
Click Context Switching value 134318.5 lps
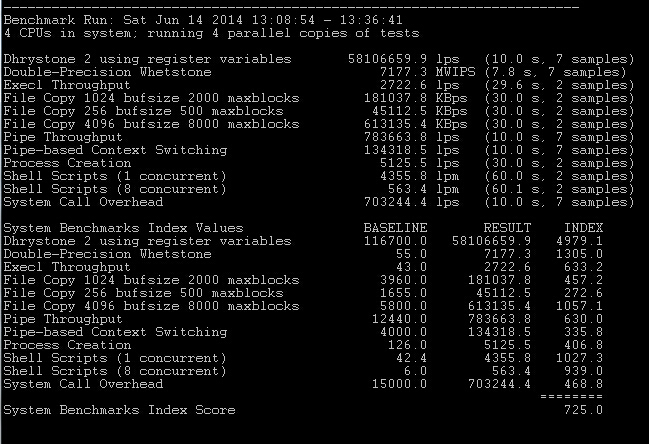tap(412, 150)
